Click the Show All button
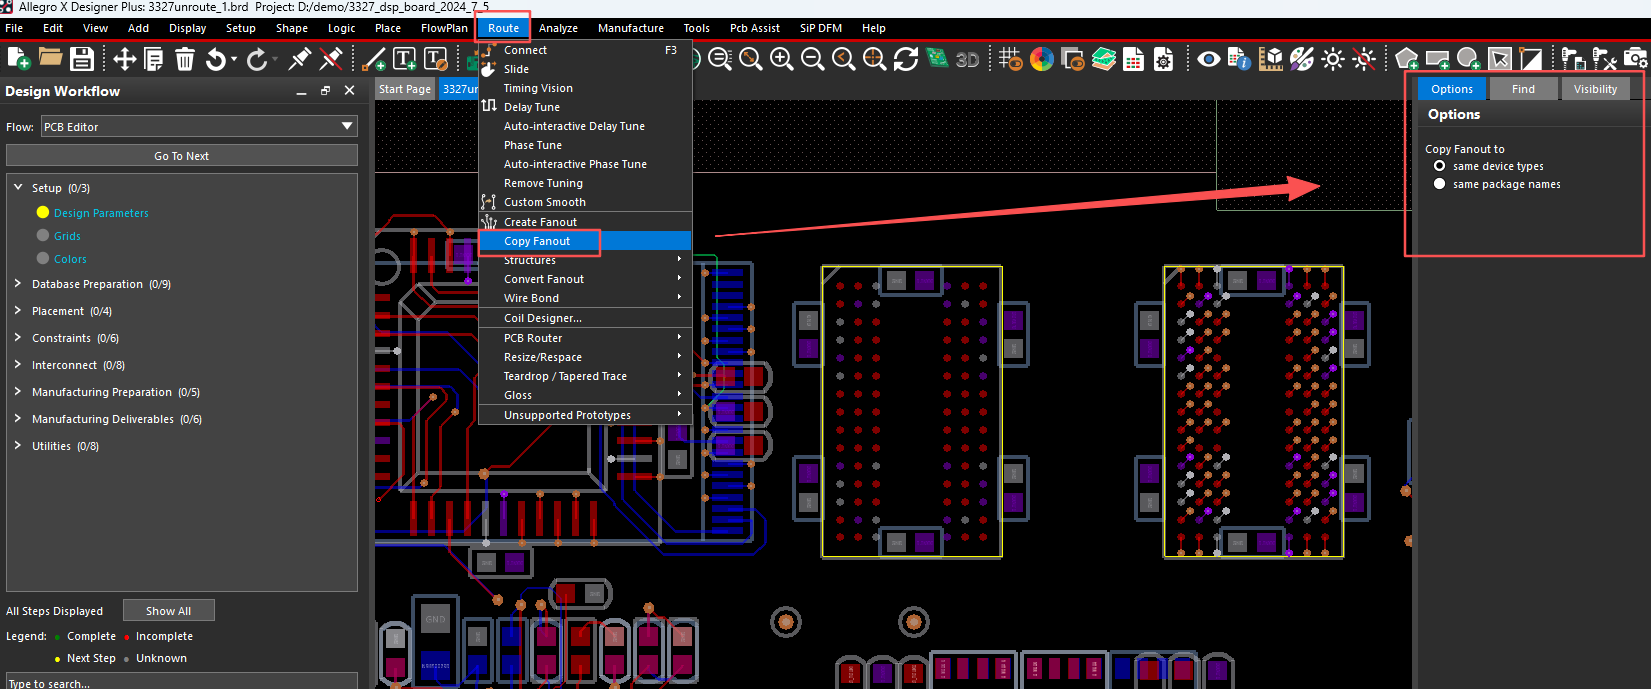The image size is (1651, 689). [x=168, y=611]
